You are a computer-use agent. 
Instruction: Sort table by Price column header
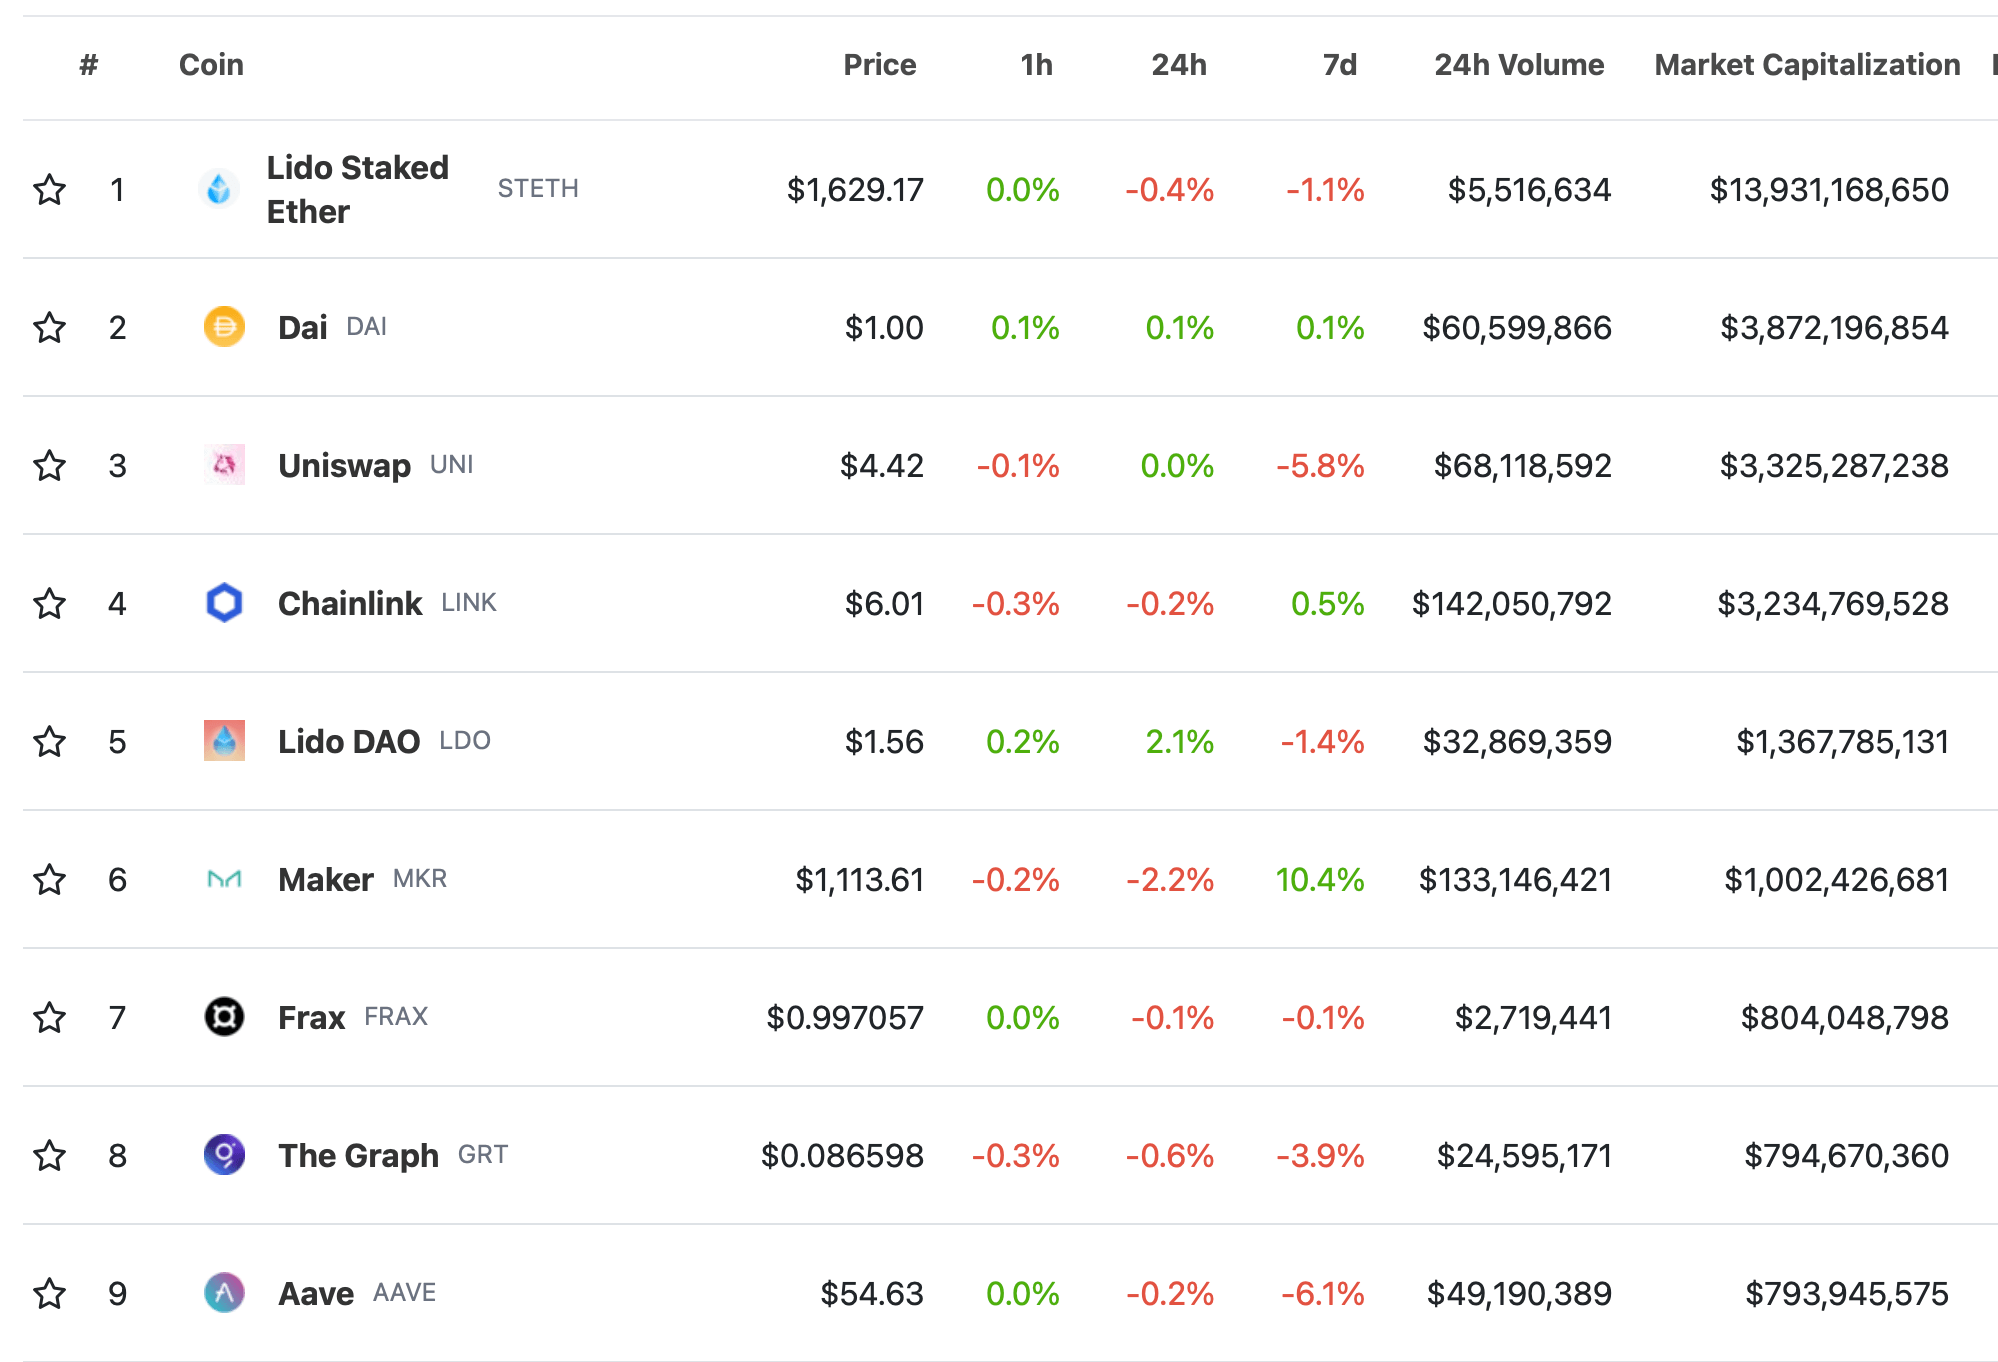pyautogui.click(x=879, y=65)
